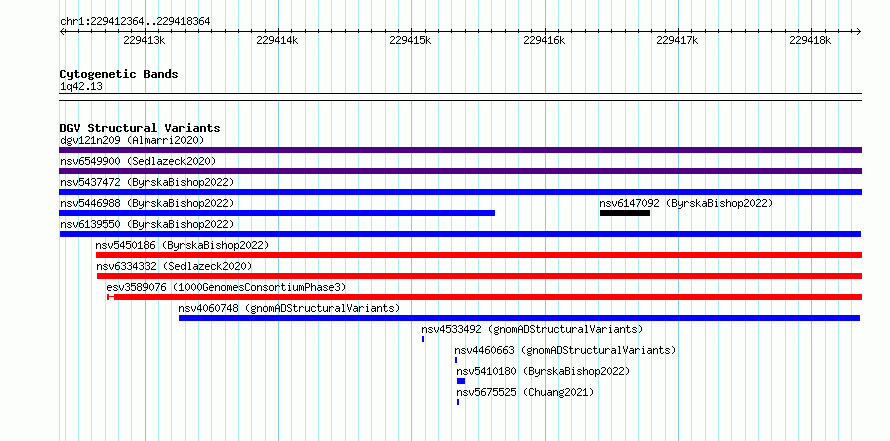The height and width of the screenshot is (441, 890).
Task: Click the nsv5450186 red variant bar
Action: coord(479,255)
